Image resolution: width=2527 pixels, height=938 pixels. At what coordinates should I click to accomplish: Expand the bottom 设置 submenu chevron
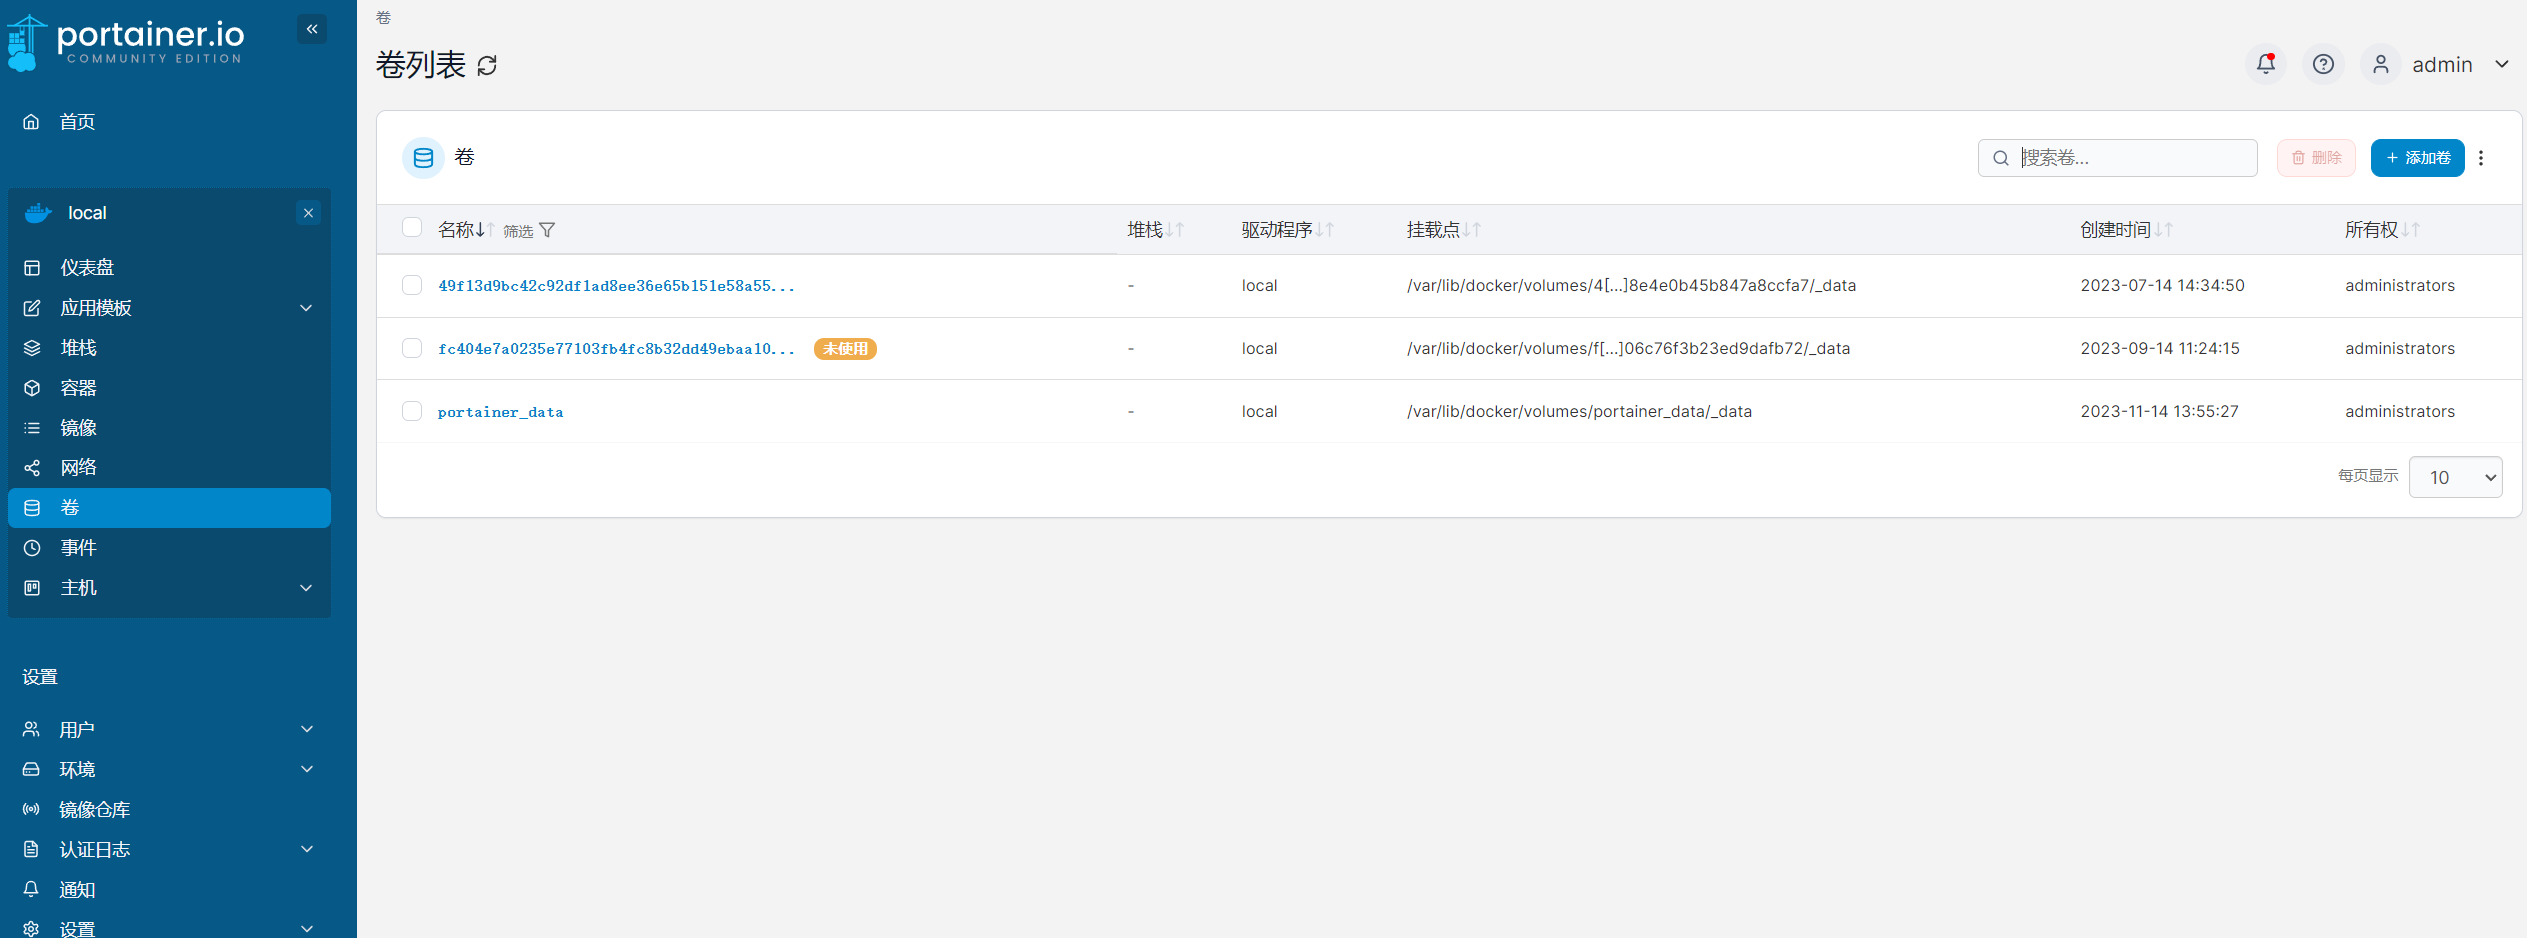pyautogui.click(x=307, y=929)
